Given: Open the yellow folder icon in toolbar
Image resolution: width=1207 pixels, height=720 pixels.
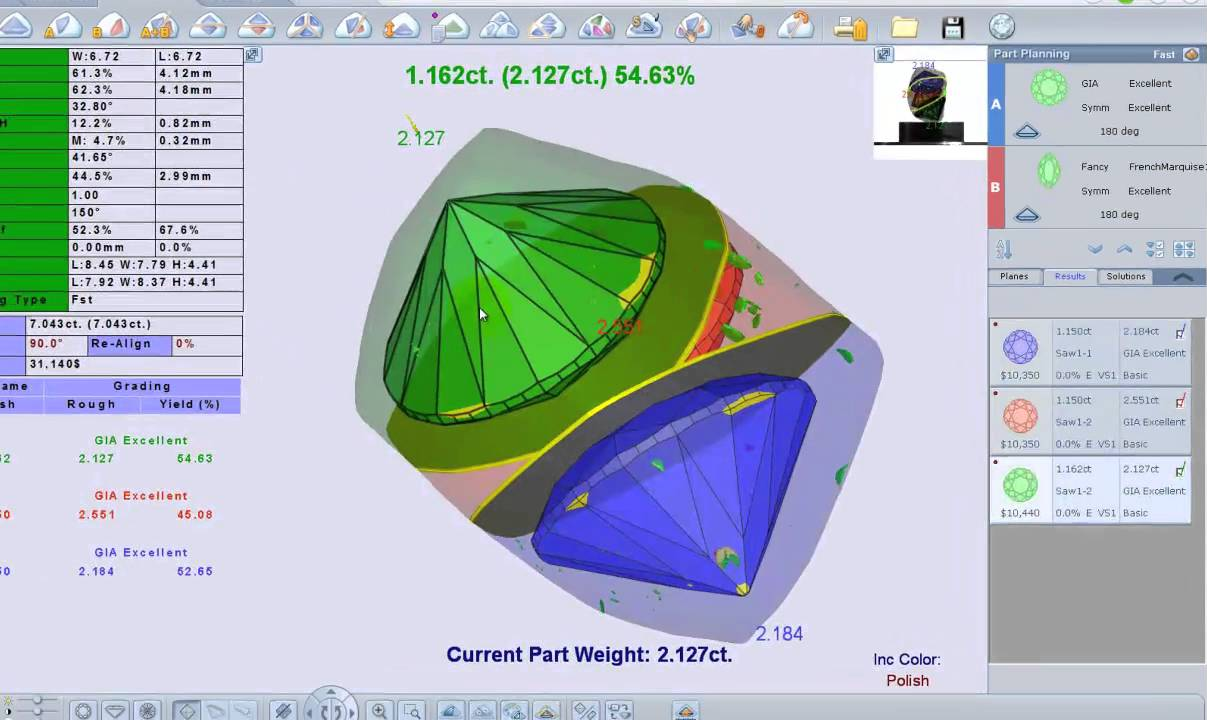Looking at the screenshot, I should point(905,27).
